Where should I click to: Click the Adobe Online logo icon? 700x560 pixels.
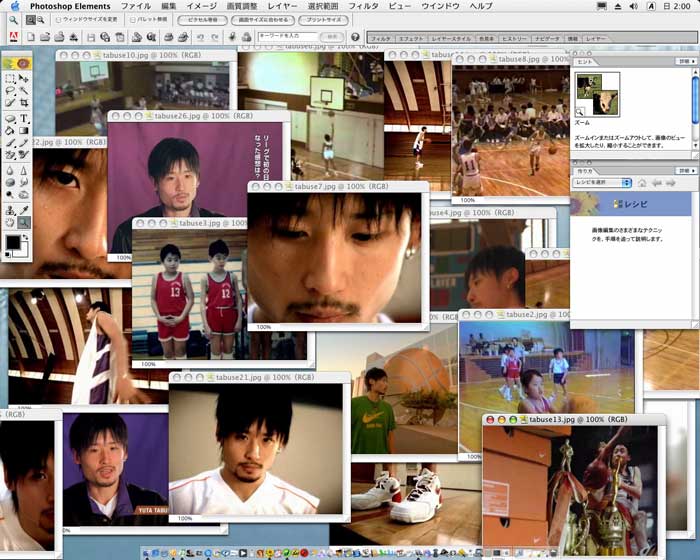click(x=14, y=37)
